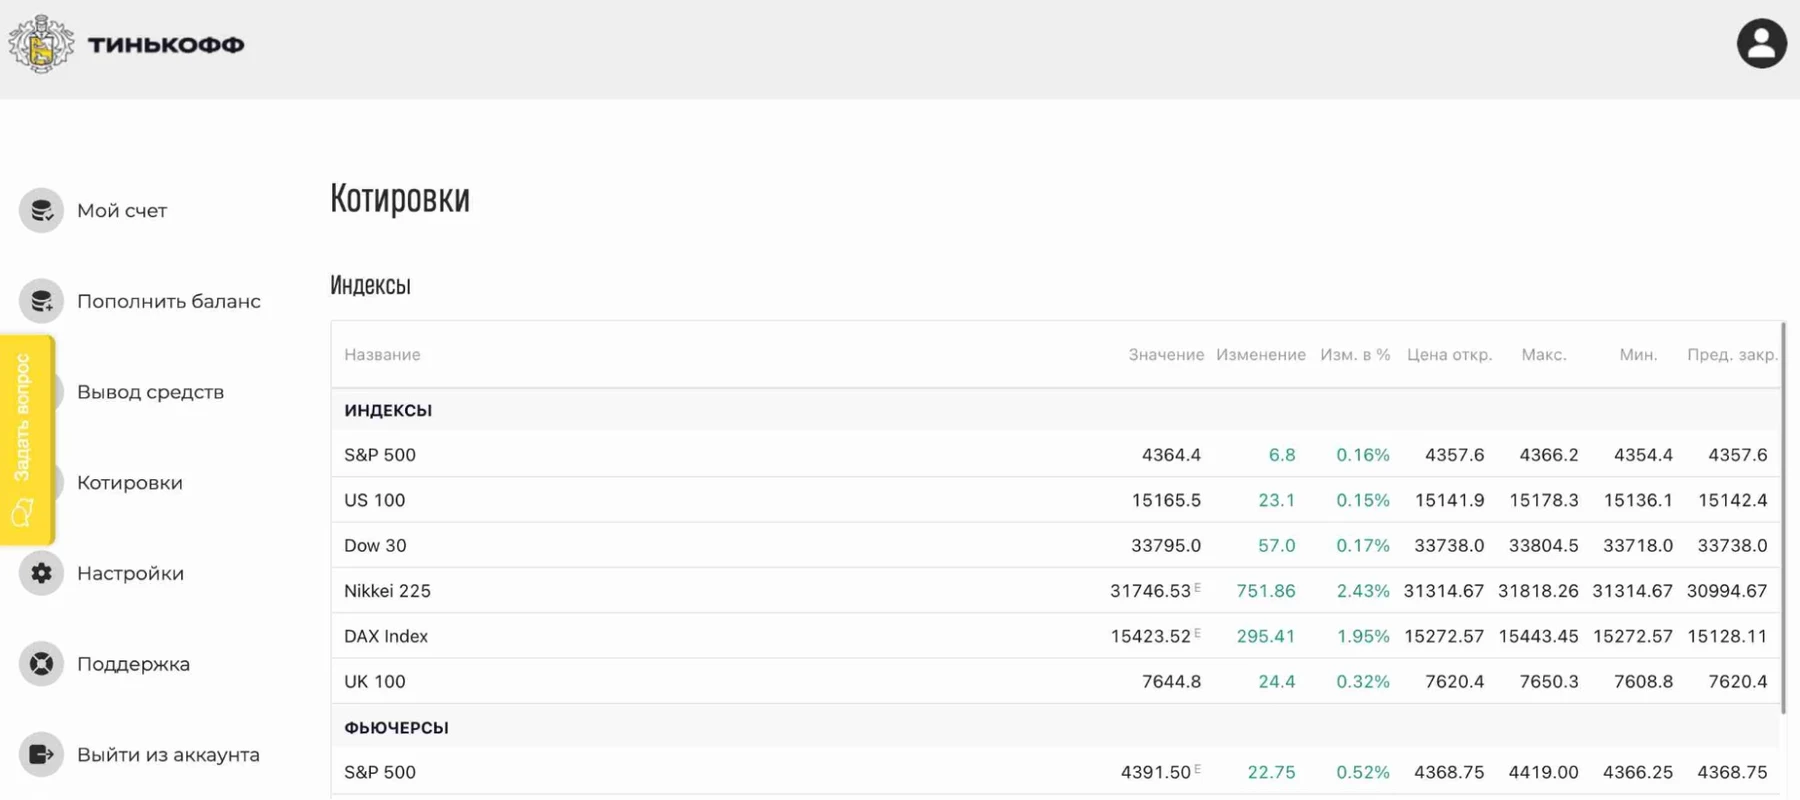Select the Dow 30 index row
This screenshot has width=1800, height=800.
1056,545
